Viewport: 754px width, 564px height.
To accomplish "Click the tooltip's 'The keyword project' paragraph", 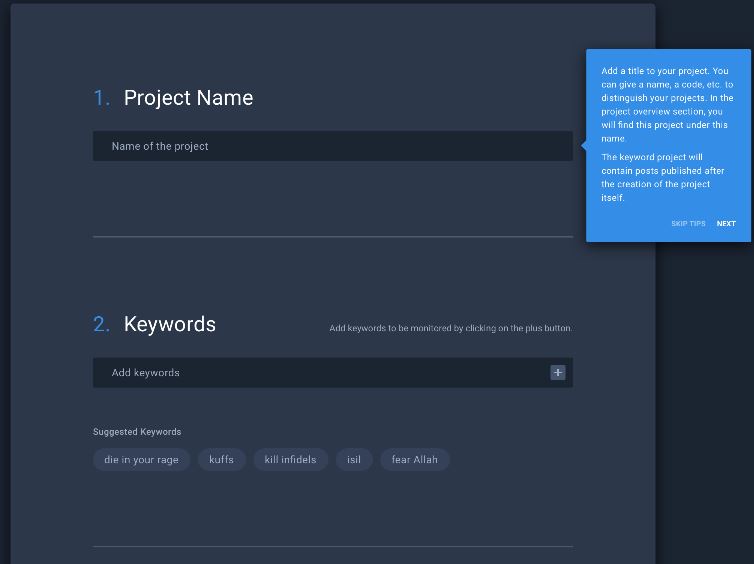I will click(x=662, y=177).
